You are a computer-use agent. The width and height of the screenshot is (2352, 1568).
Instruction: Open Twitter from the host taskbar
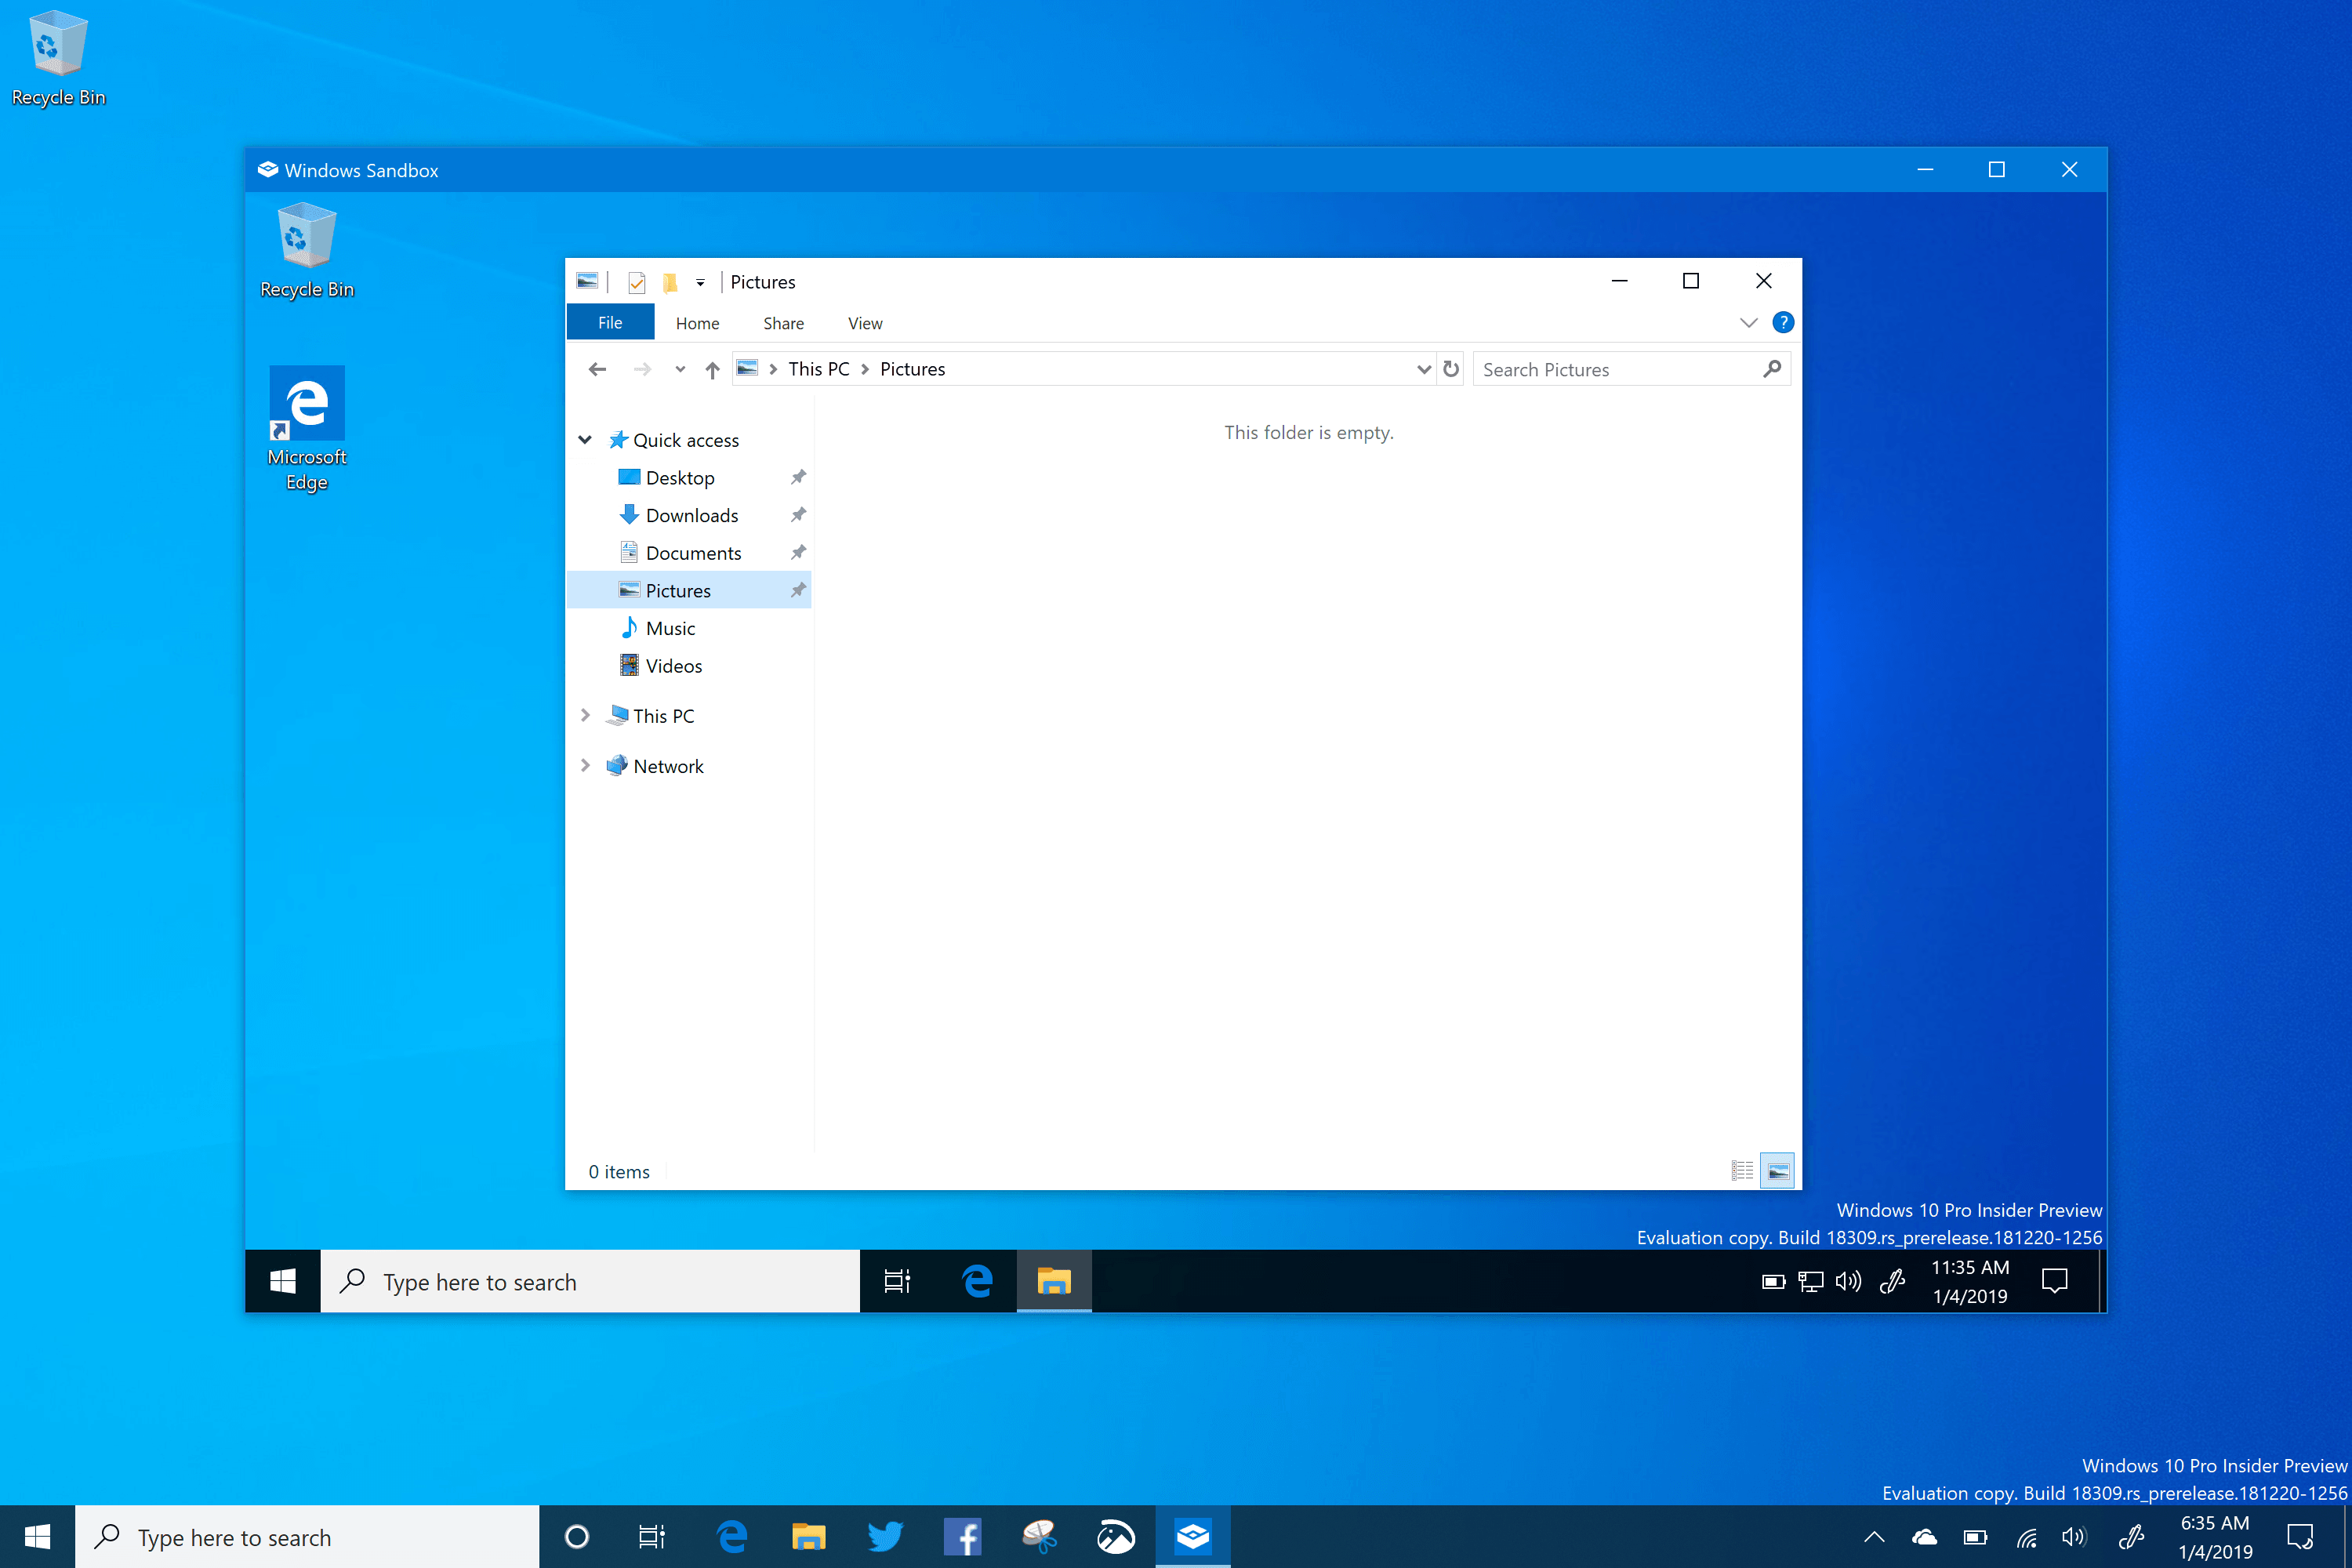885,1536
